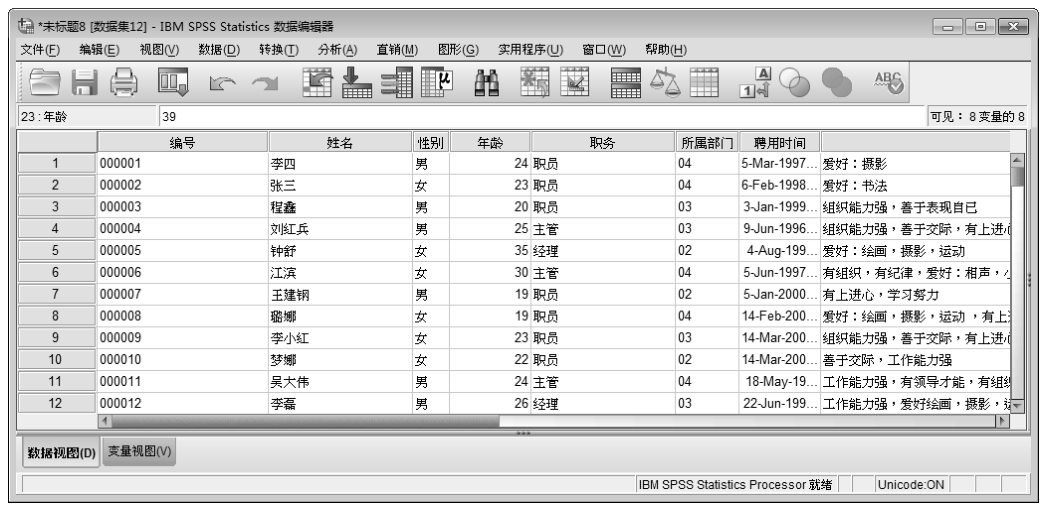The width and height of the screenshot is (1042, 507).
Task: Click the 所属部门 cell 02 for 梦娜
Action: pyautogui.click(x=707, y=360)
